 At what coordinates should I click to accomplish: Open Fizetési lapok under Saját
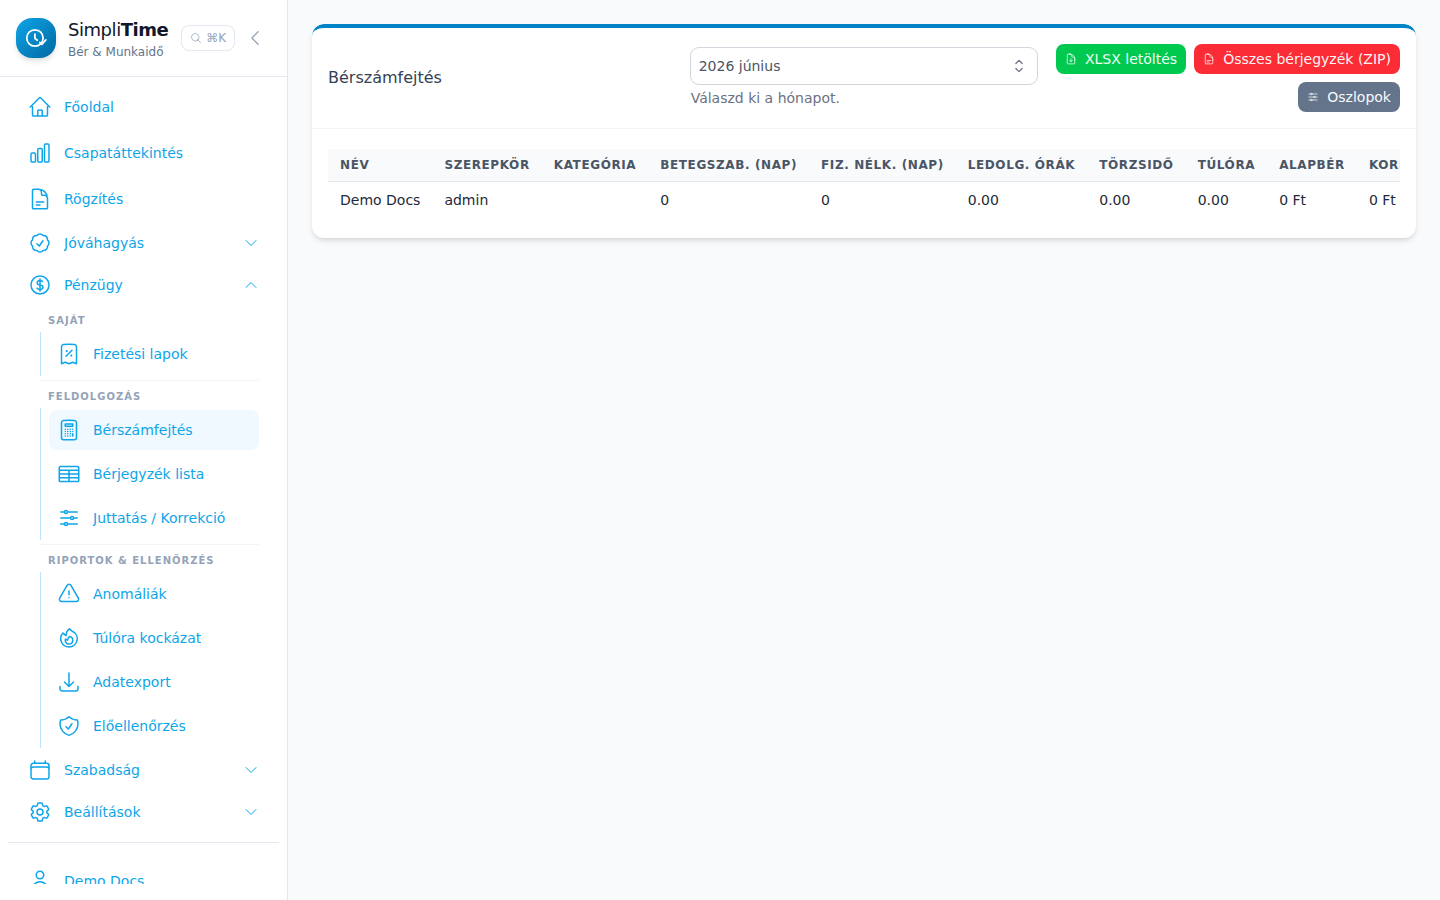154,354
